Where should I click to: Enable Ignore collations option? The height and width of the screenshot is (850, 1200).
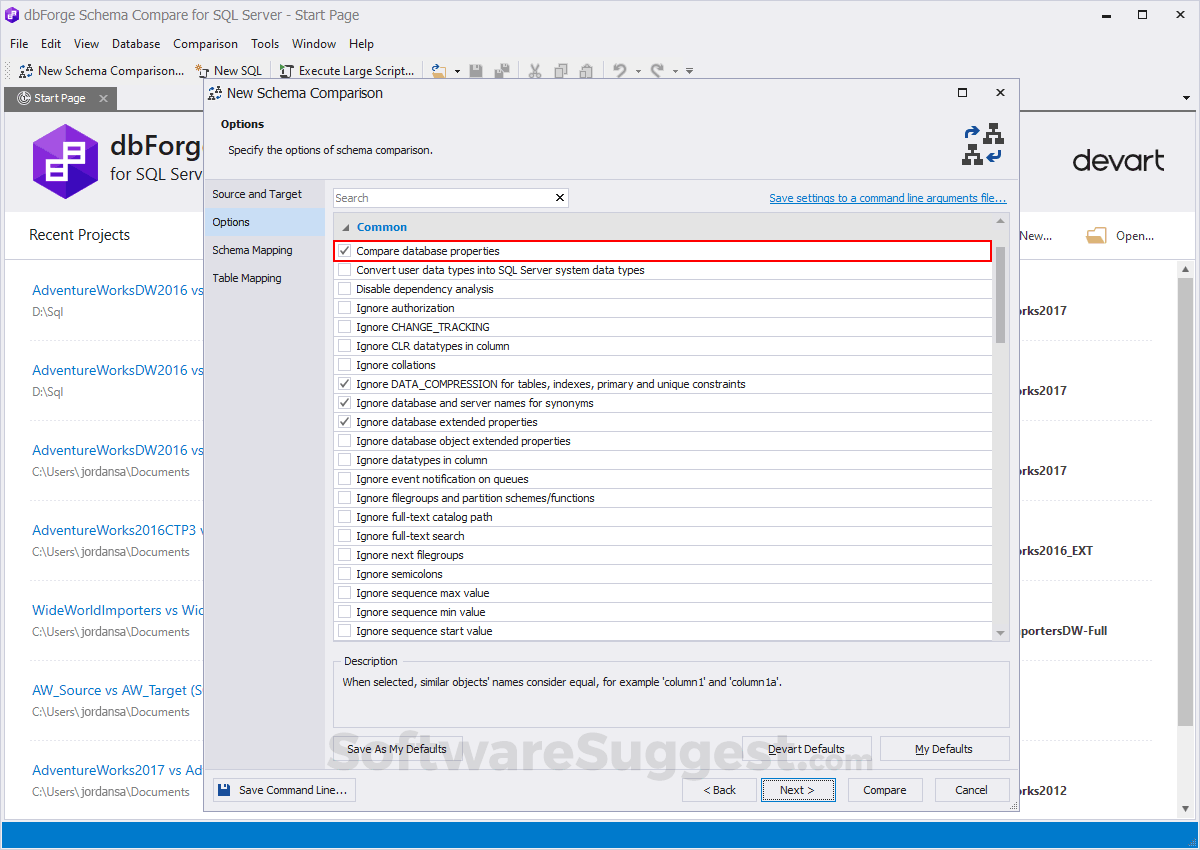(343, 365)
